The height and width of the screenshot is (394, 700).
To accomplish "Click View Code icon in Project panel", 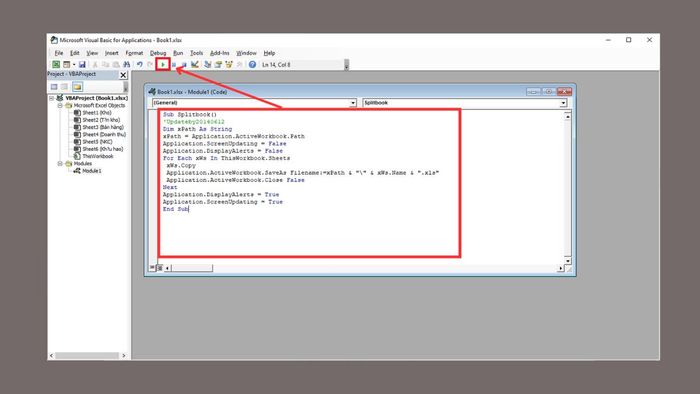I will (x=54, y=87).
